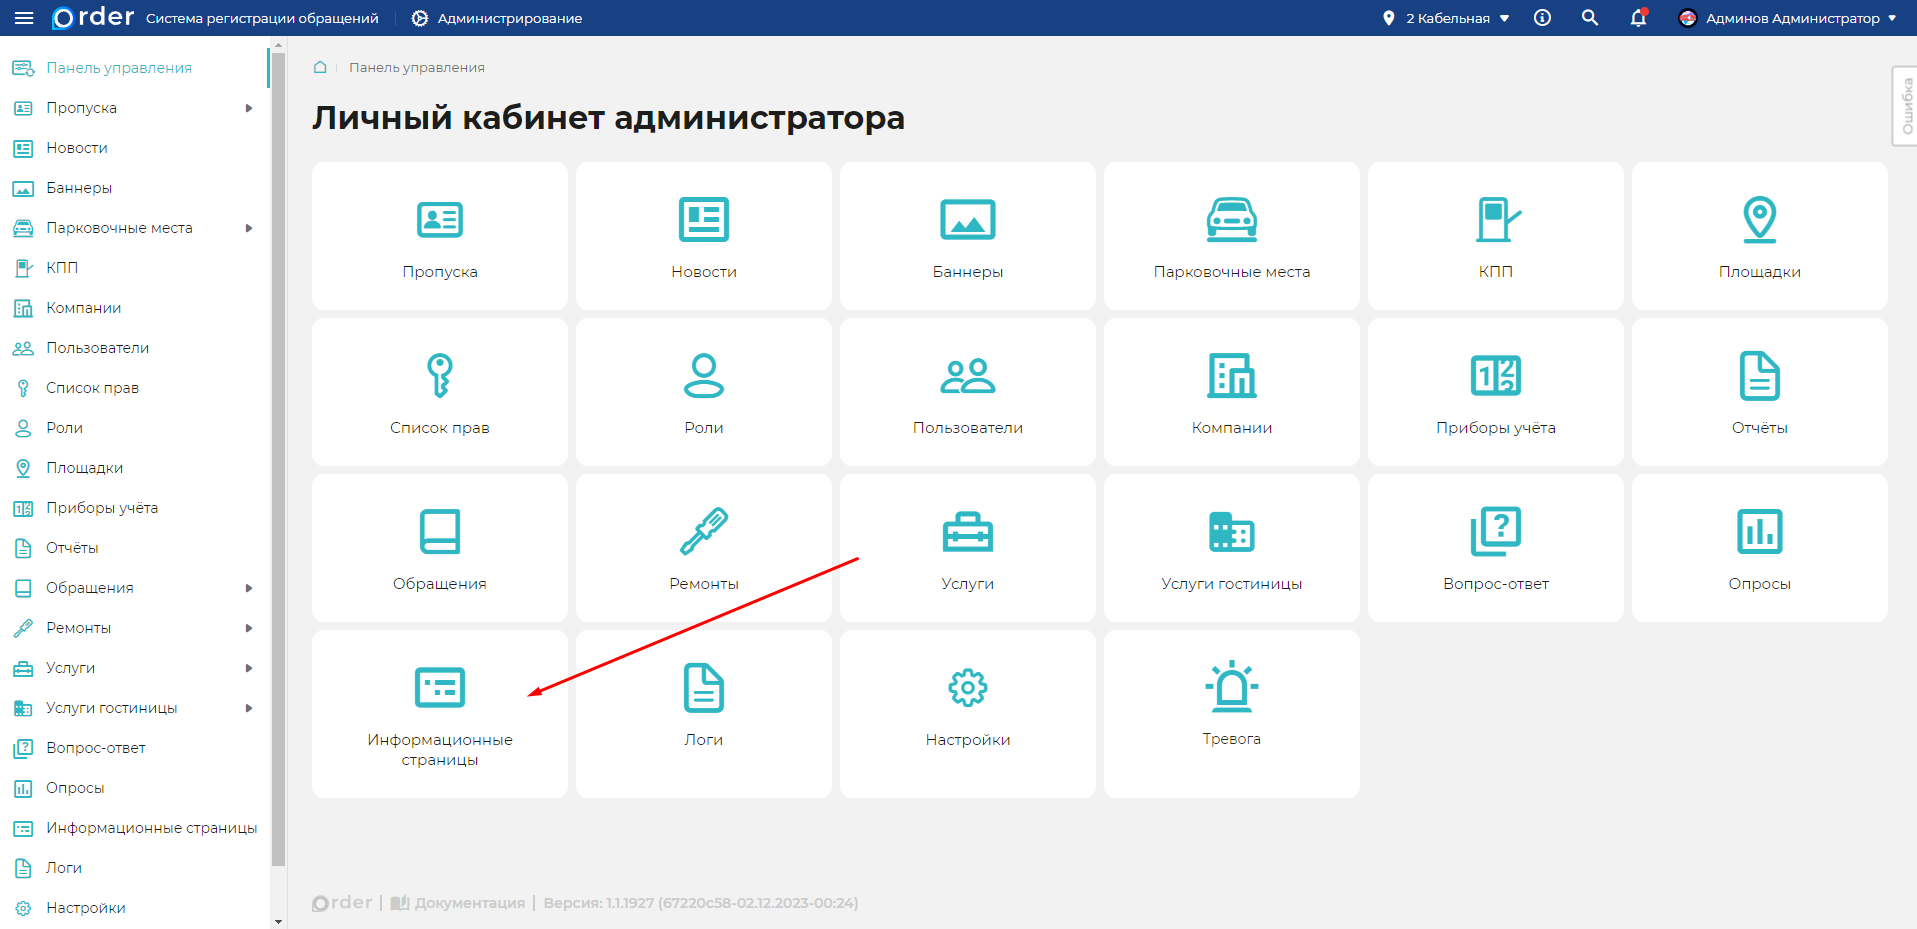Click the Ошибка side tab button
Image resolution: width=1917 pixels, height=929 pixels.
(1905, 106)
